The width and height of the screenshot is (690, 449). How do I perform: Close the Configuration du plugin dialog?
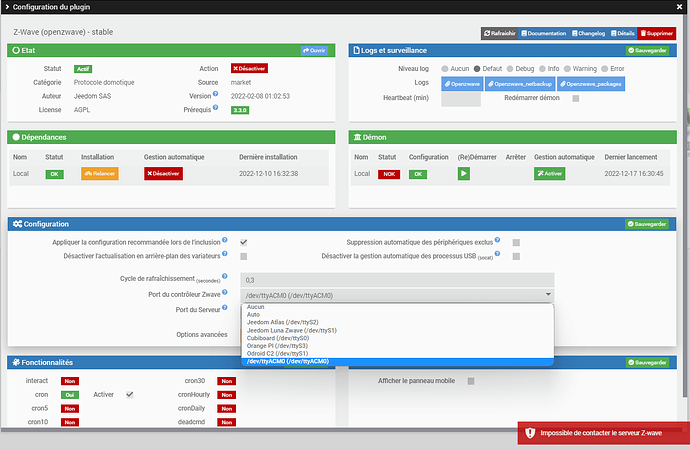pos(679,7)
